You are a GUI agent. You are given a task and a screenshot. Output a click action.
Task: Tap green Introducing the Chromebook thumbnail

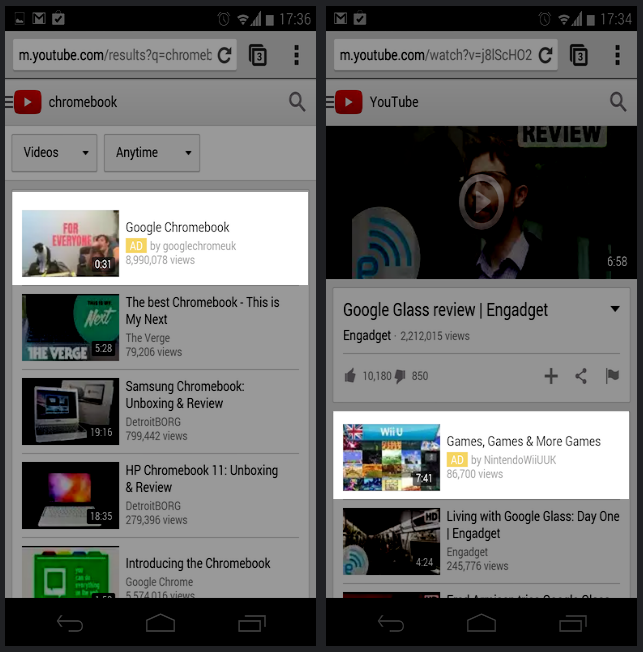click(x=70, y=572)
